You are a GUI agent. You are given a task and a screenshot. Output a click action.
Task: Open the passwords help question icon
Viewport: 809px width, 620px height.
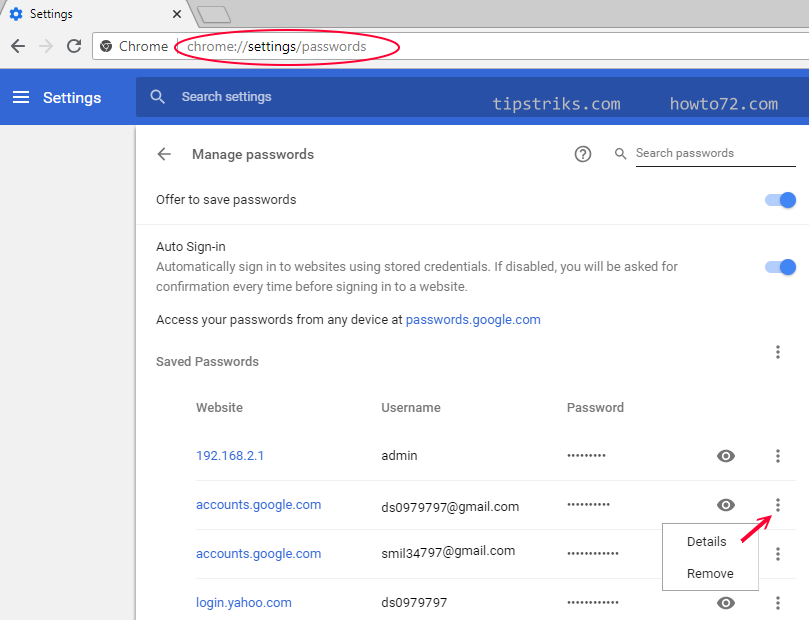tap(583, 154)
